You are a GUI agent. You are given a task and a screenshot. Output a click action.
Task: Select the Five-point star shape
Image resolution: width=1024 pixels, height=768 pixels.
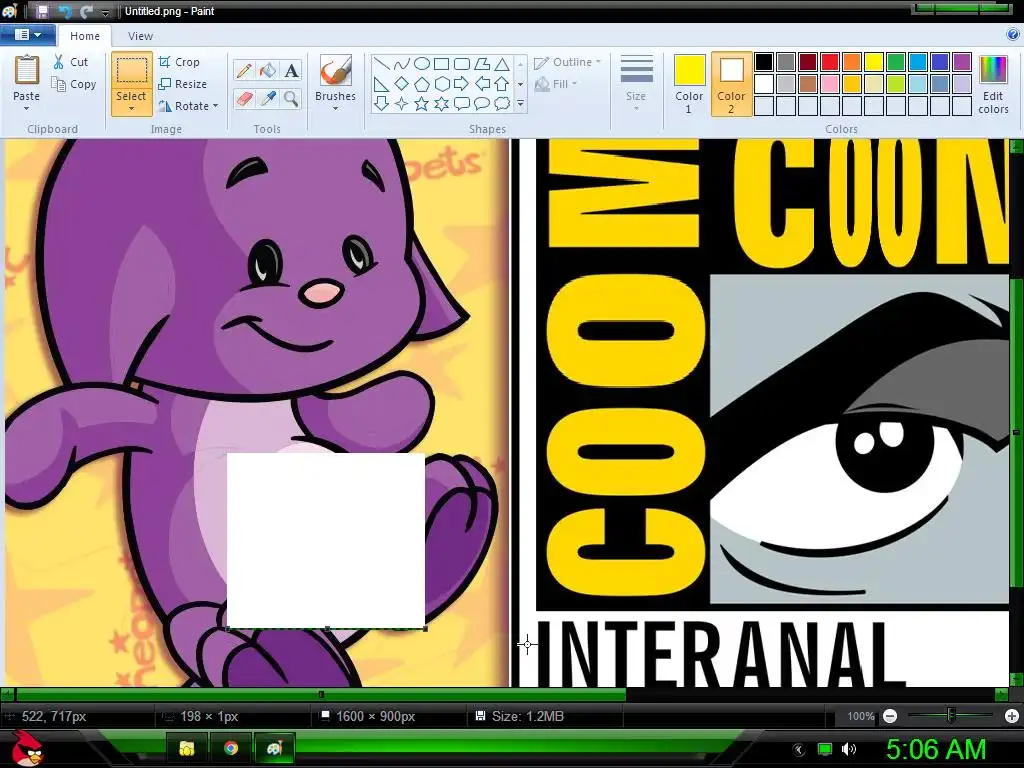click(422, 104)
